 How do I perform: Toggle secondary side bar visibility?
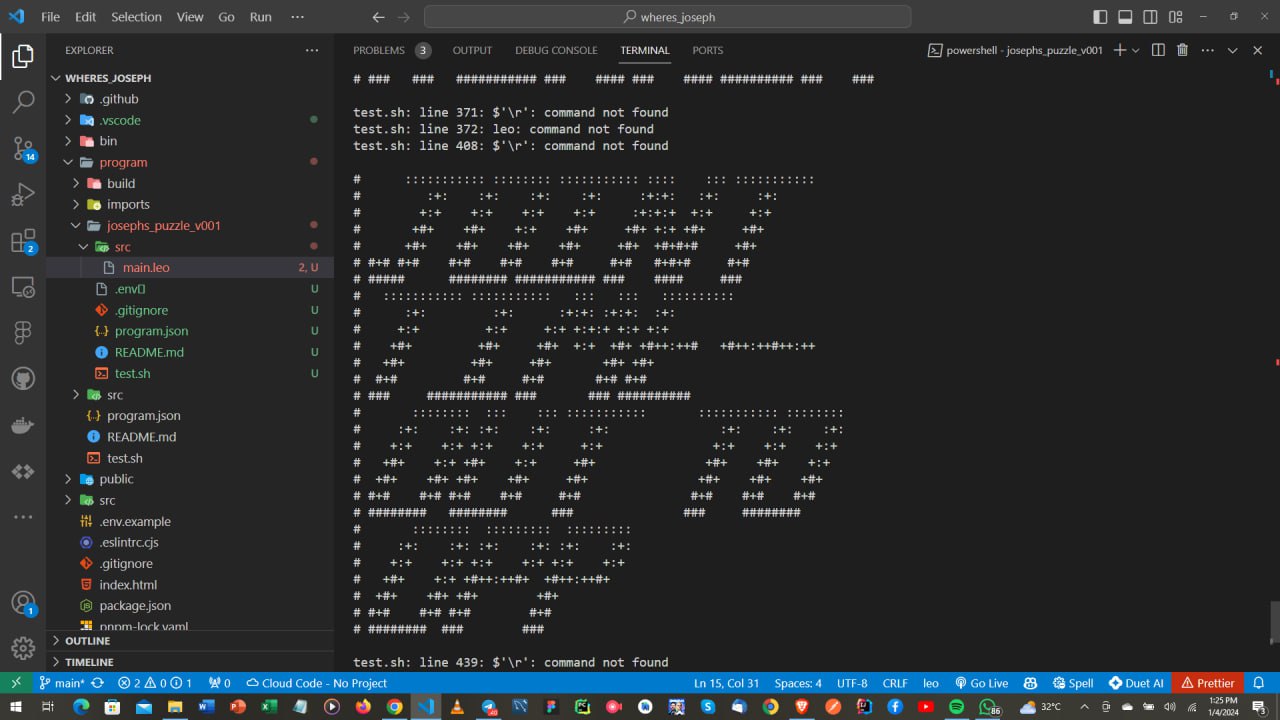click(x=1151, y=17)
